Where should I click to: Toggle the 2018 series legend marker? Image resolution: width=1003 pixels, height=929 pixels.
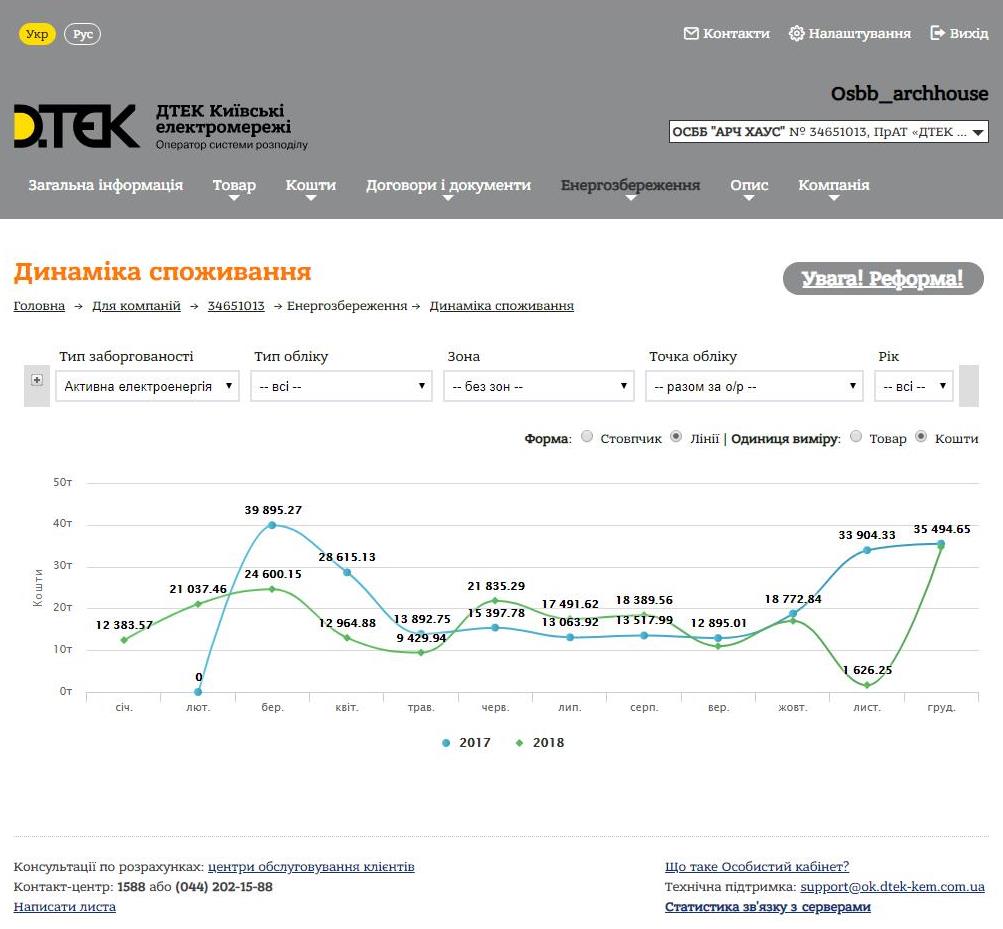(x=519, y=743)
